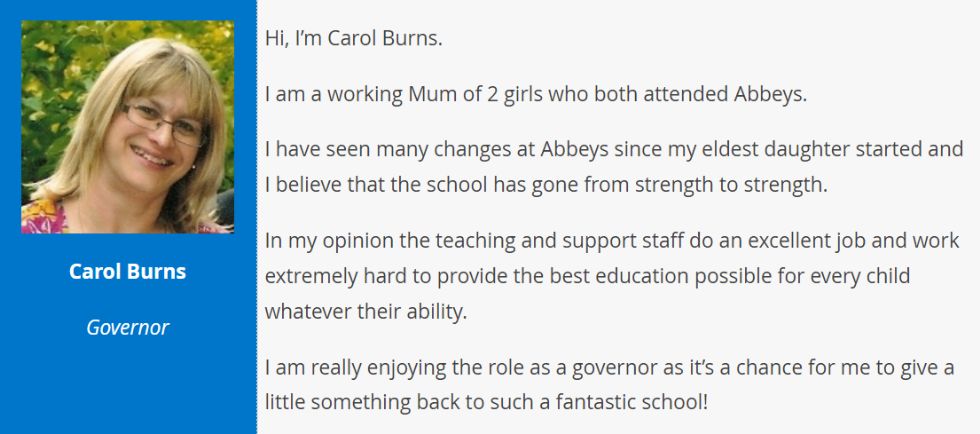Click the line beginning 'In my opinion'
Viewport: 980px width, 434px height.
pos(612,241)
